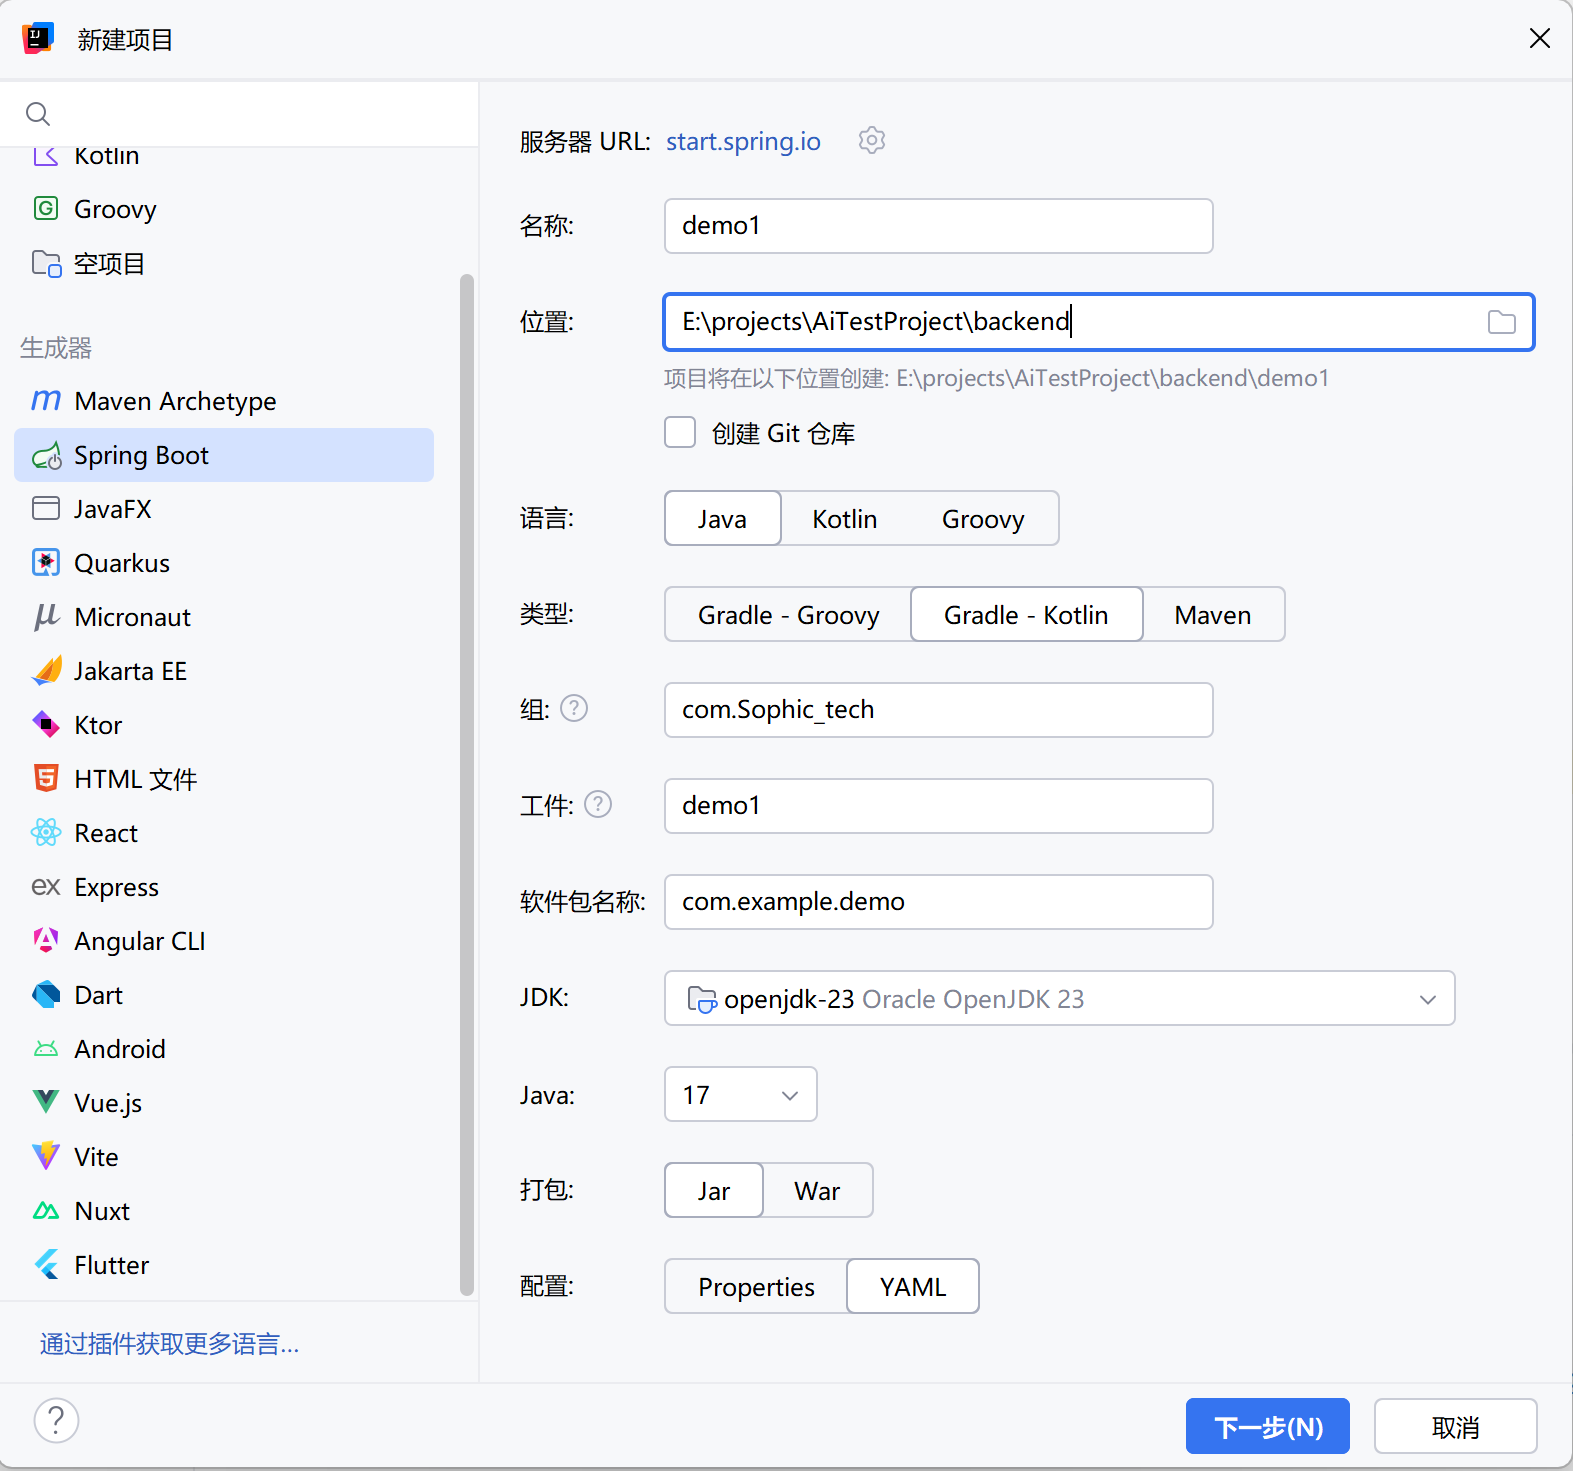The height and width of the screenshot is (1471, 1573).
Task: Enable the 创建 Git 仓库 checkbox
Action: tap(680, 432)
